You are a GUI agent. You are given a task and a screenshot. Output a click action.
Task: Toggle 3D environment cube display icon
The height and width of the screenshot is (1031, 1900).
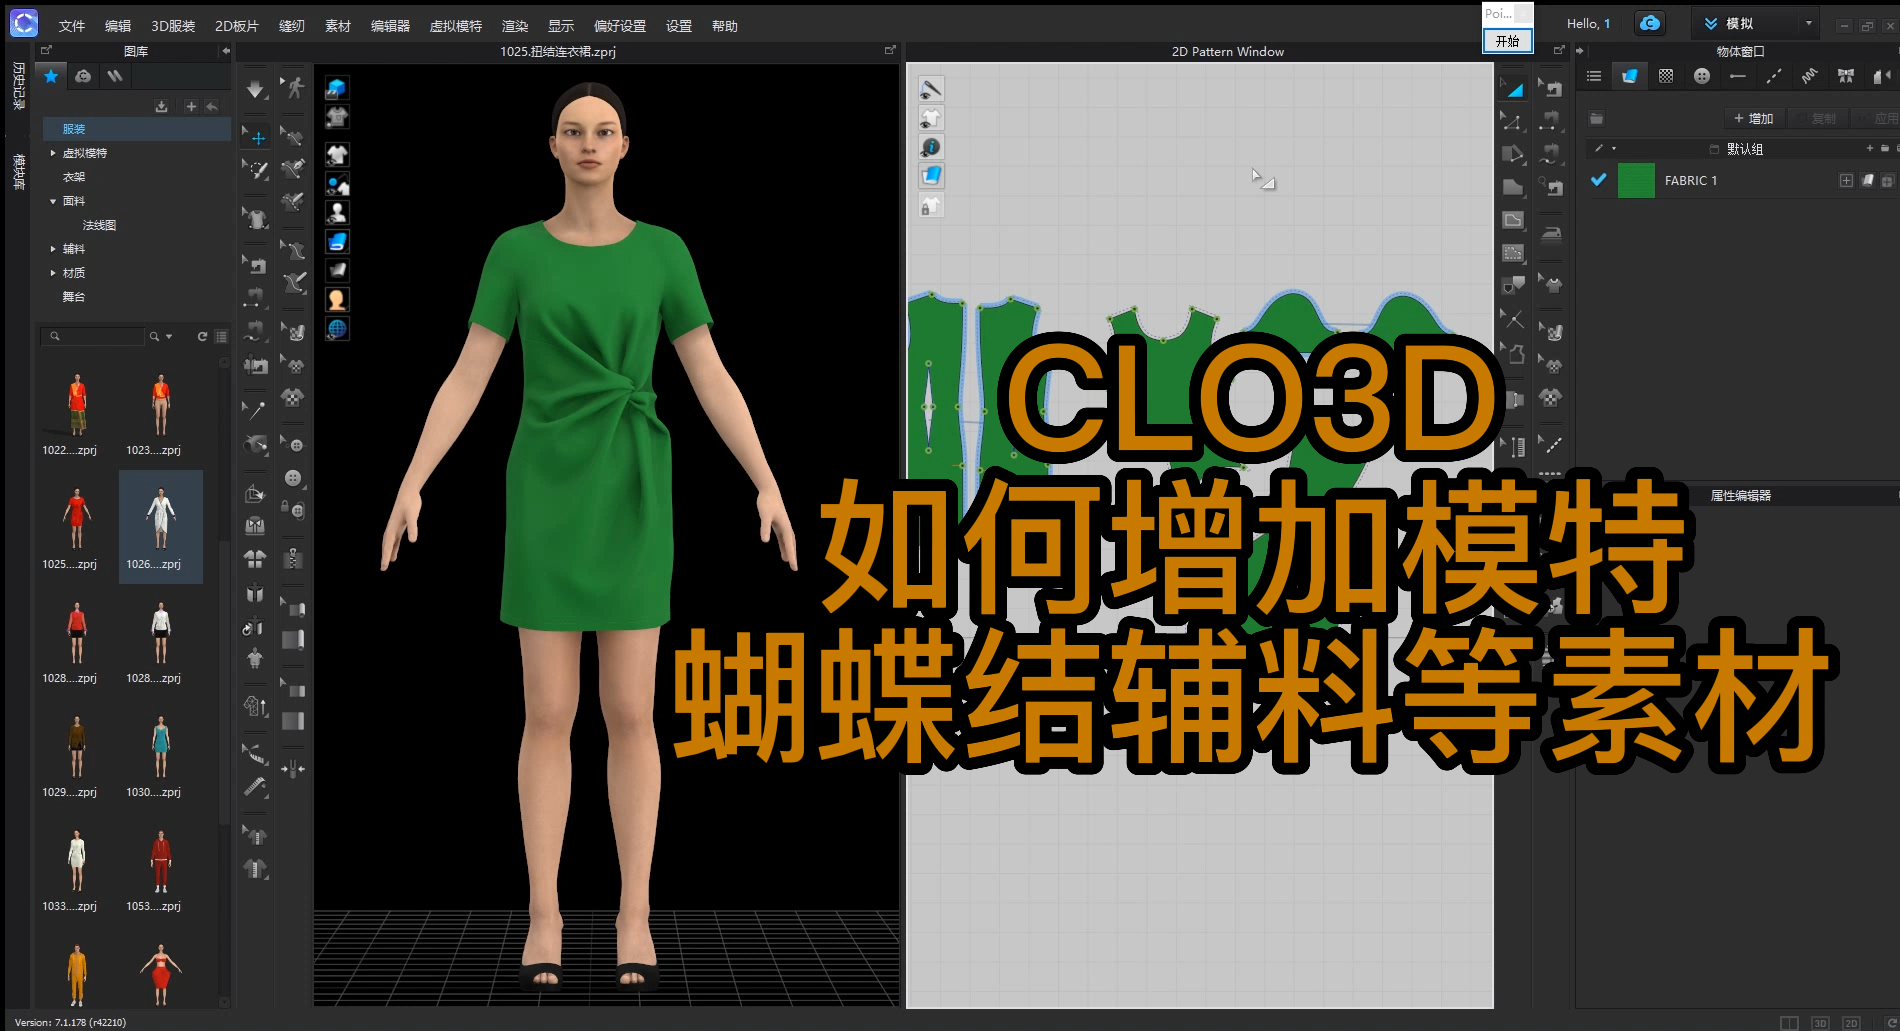[x=337, y=88]
